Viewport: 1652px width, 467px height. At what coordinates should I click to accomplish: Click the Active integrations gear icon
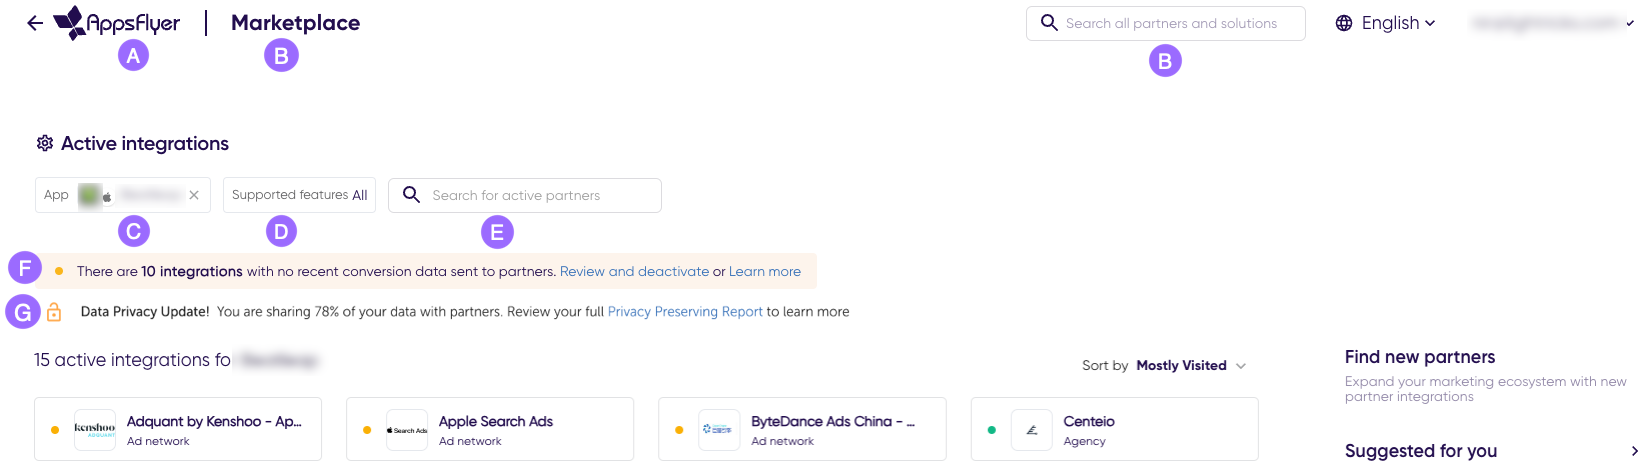point(45,143)
